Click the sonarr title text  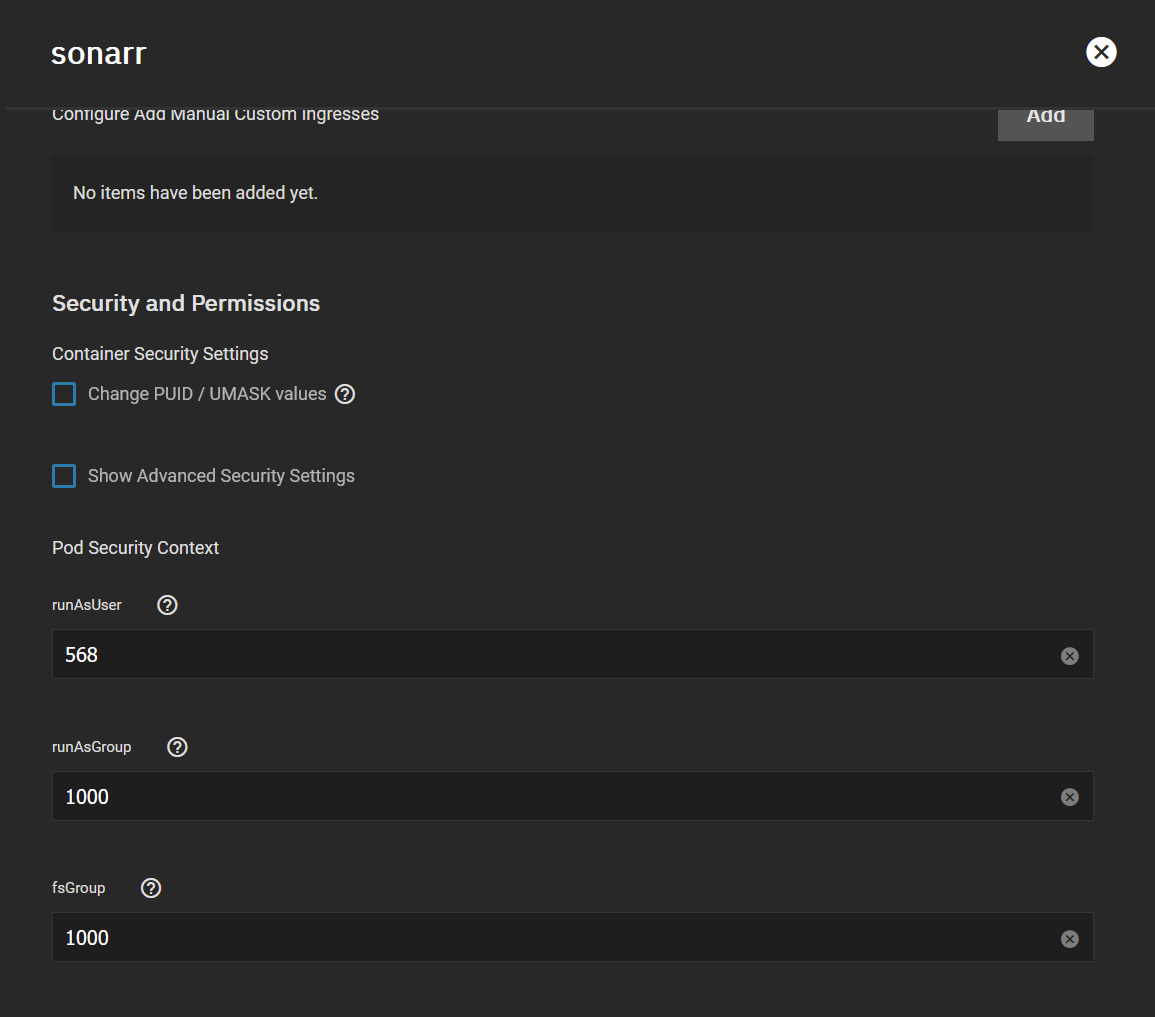(99, 54)
